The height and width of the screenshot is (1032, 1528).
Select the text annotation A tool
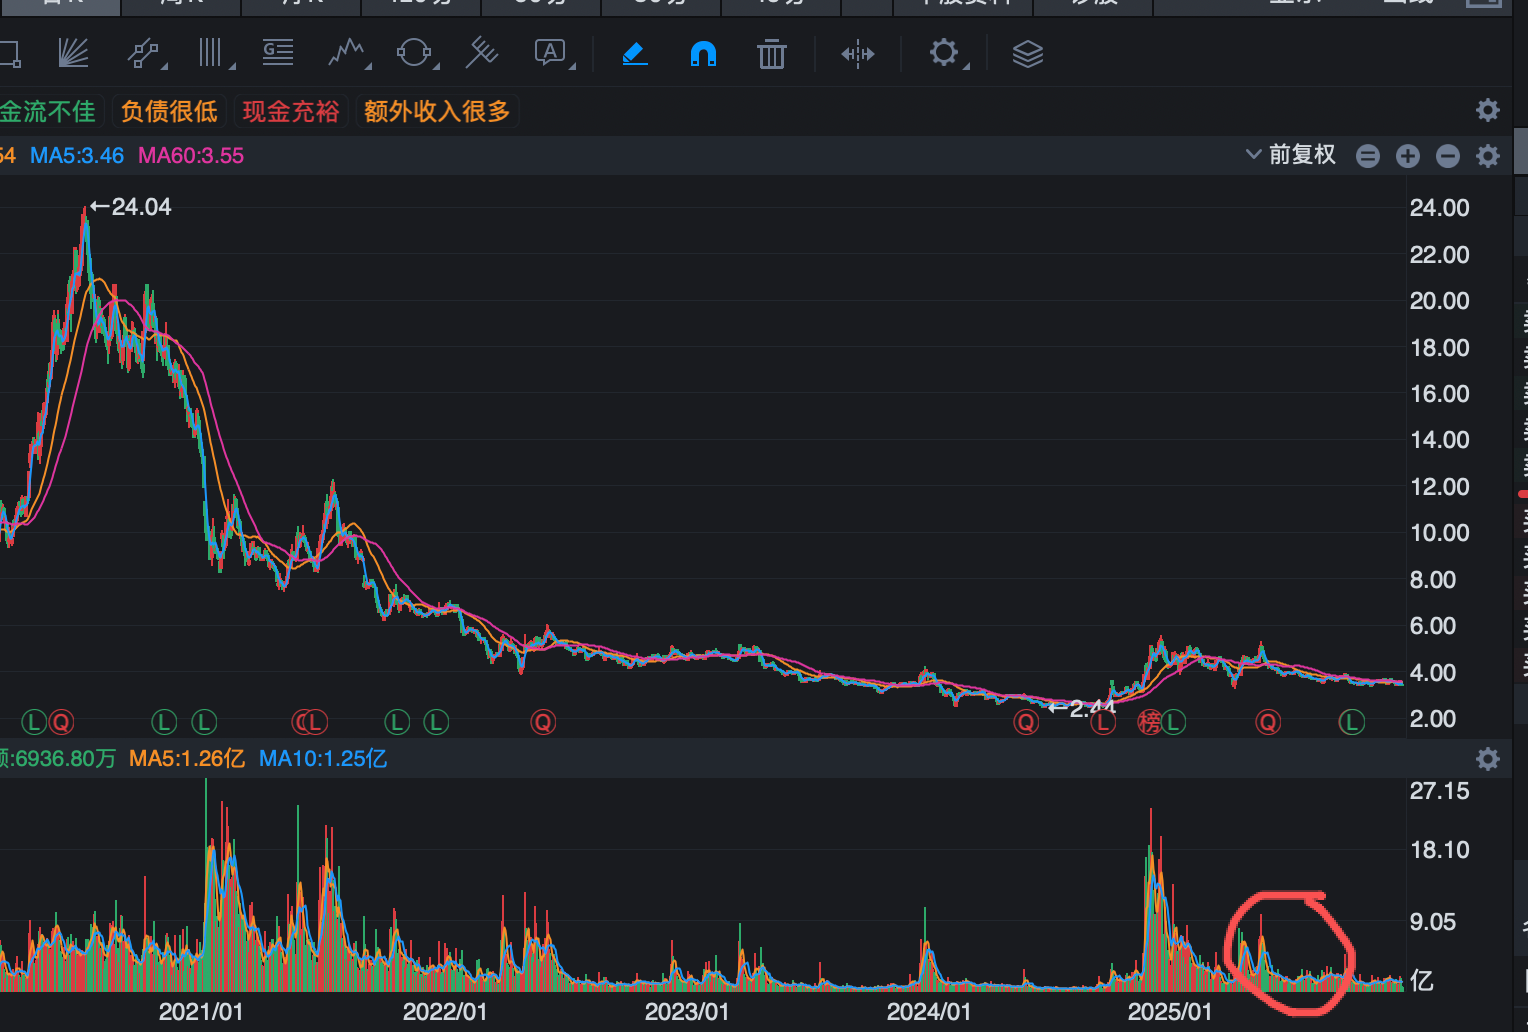[x=551, y=53]
